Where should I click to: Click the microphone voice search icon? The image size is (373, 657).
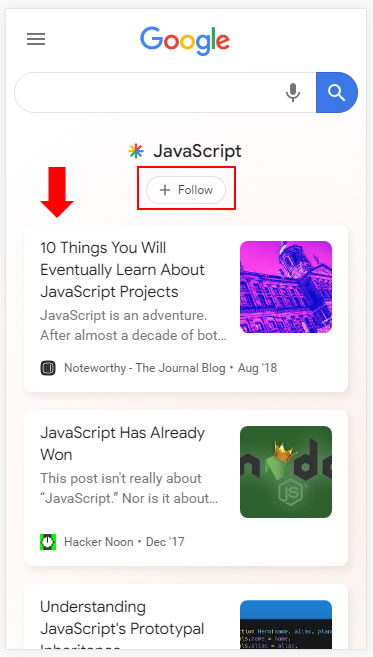coord(293,93)
